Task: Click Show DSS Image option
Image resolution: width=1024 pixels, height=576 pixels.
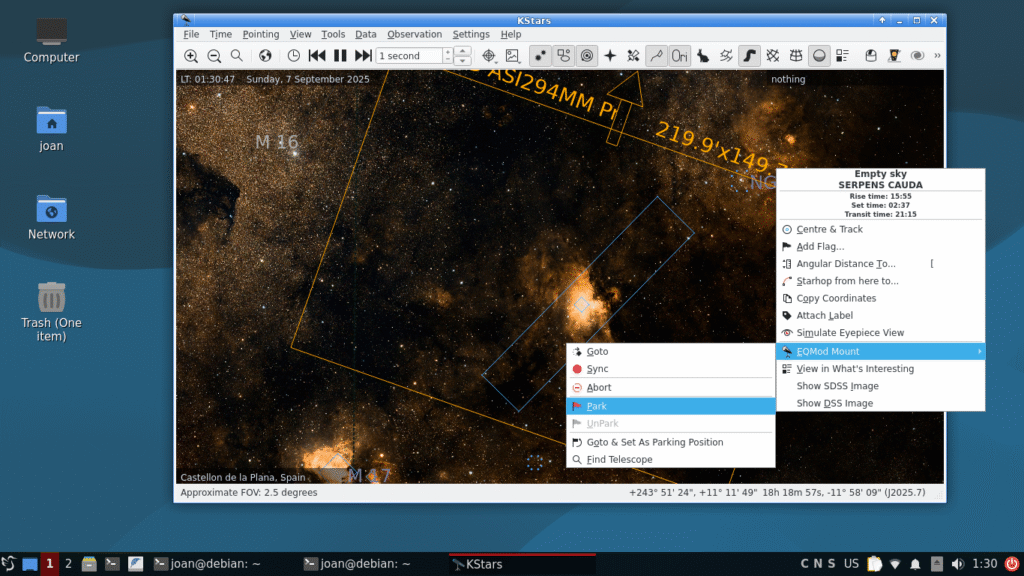Action: point(834,403)
